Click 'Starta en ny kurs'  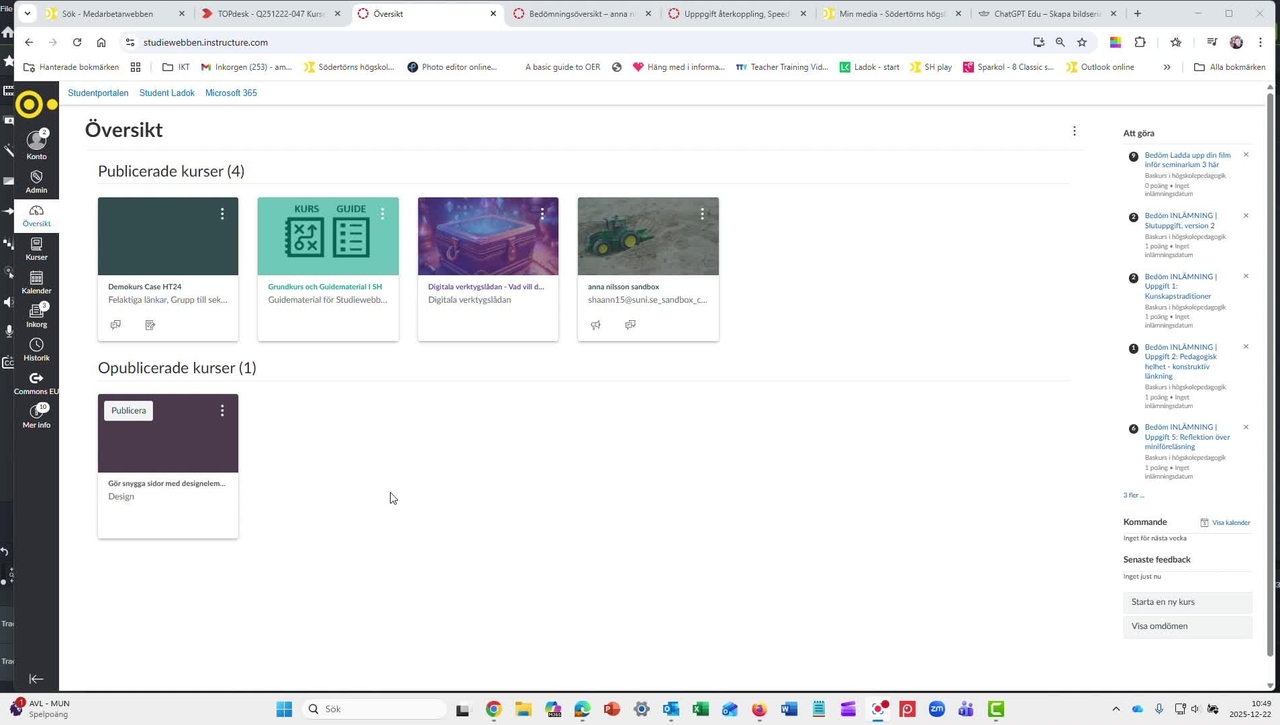(x=1162, y=601)
